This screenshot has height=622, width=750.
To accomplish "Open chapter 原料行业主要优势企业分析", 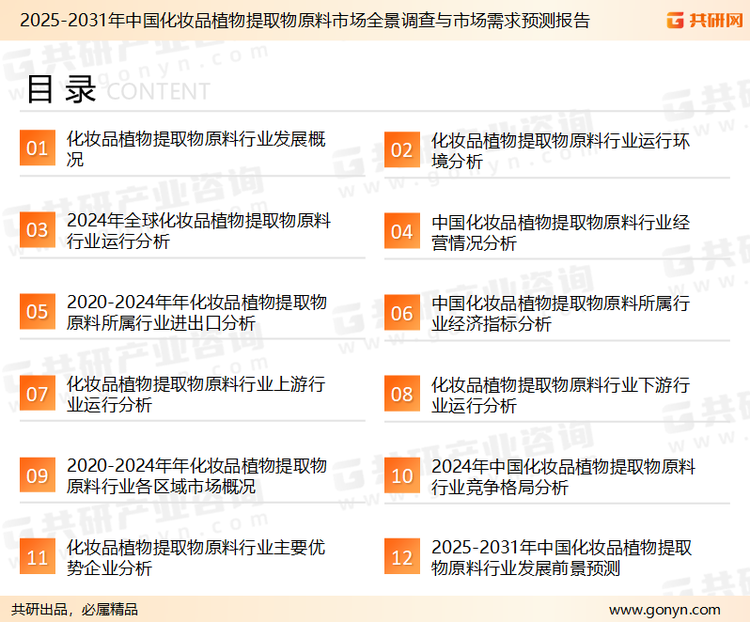I will click(x=196, y=557).
